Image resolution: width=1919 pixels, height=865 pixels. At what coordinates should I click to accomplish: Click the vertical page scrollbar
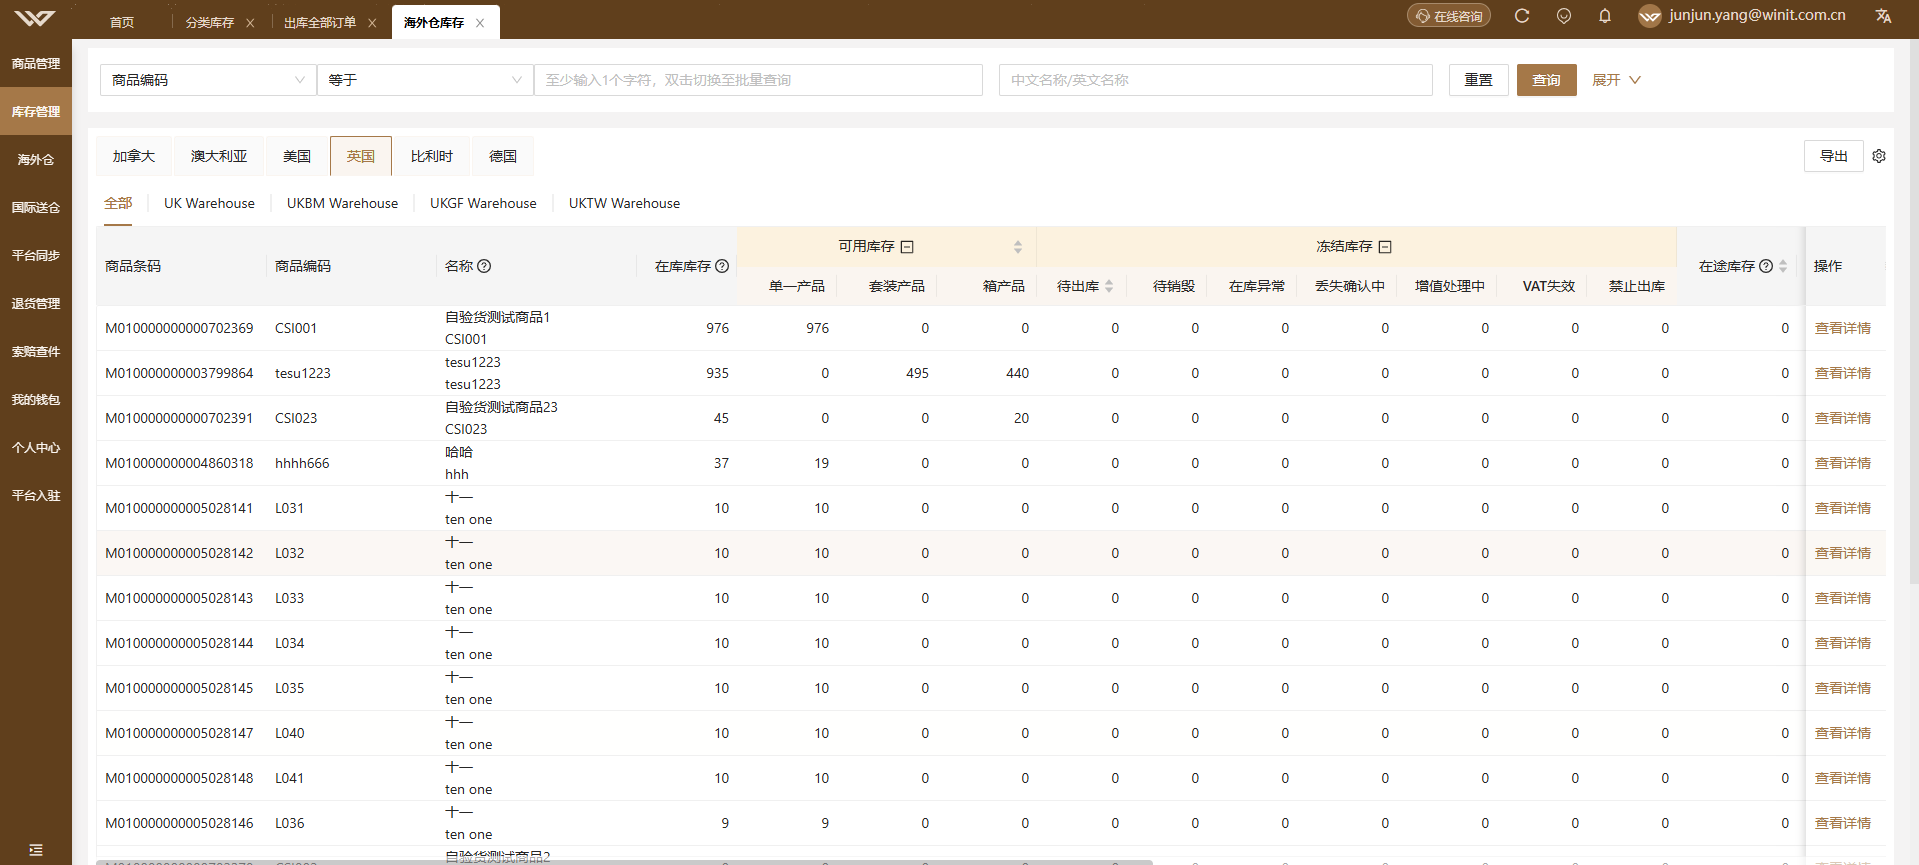pos(1914,312)
